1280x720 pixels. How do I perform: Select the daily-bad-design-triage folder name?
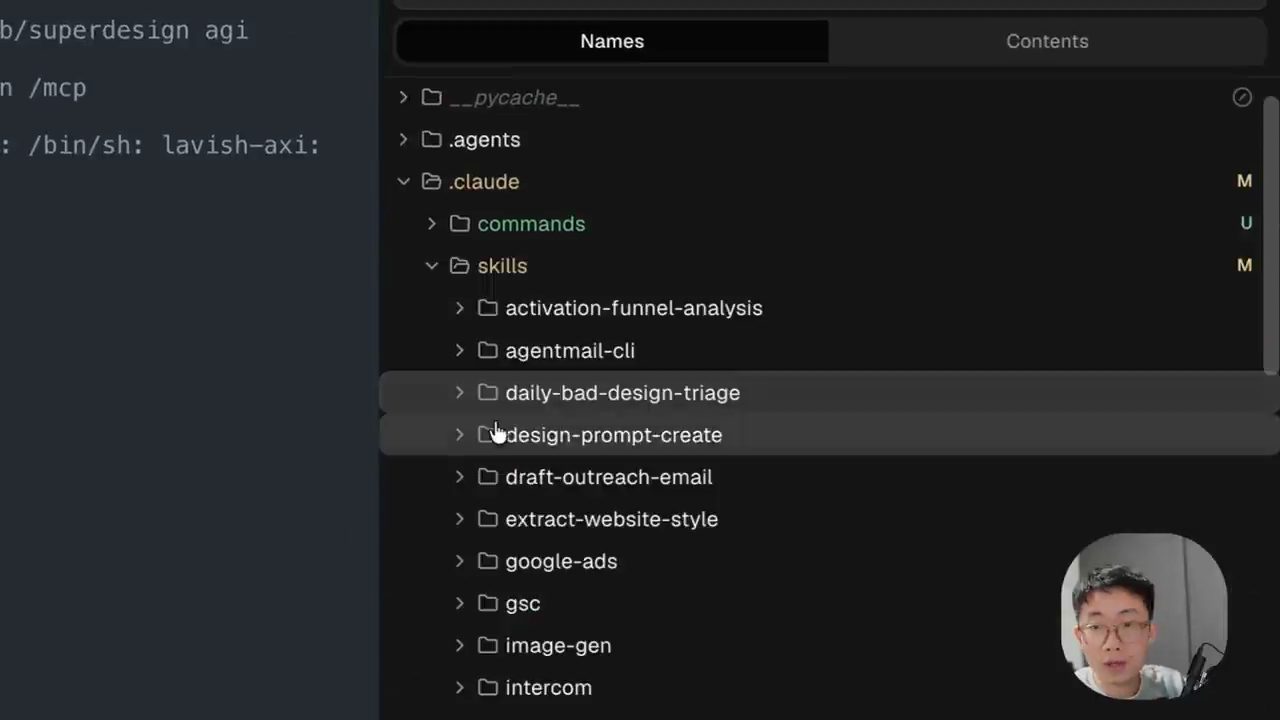click(x=622, y=393)
